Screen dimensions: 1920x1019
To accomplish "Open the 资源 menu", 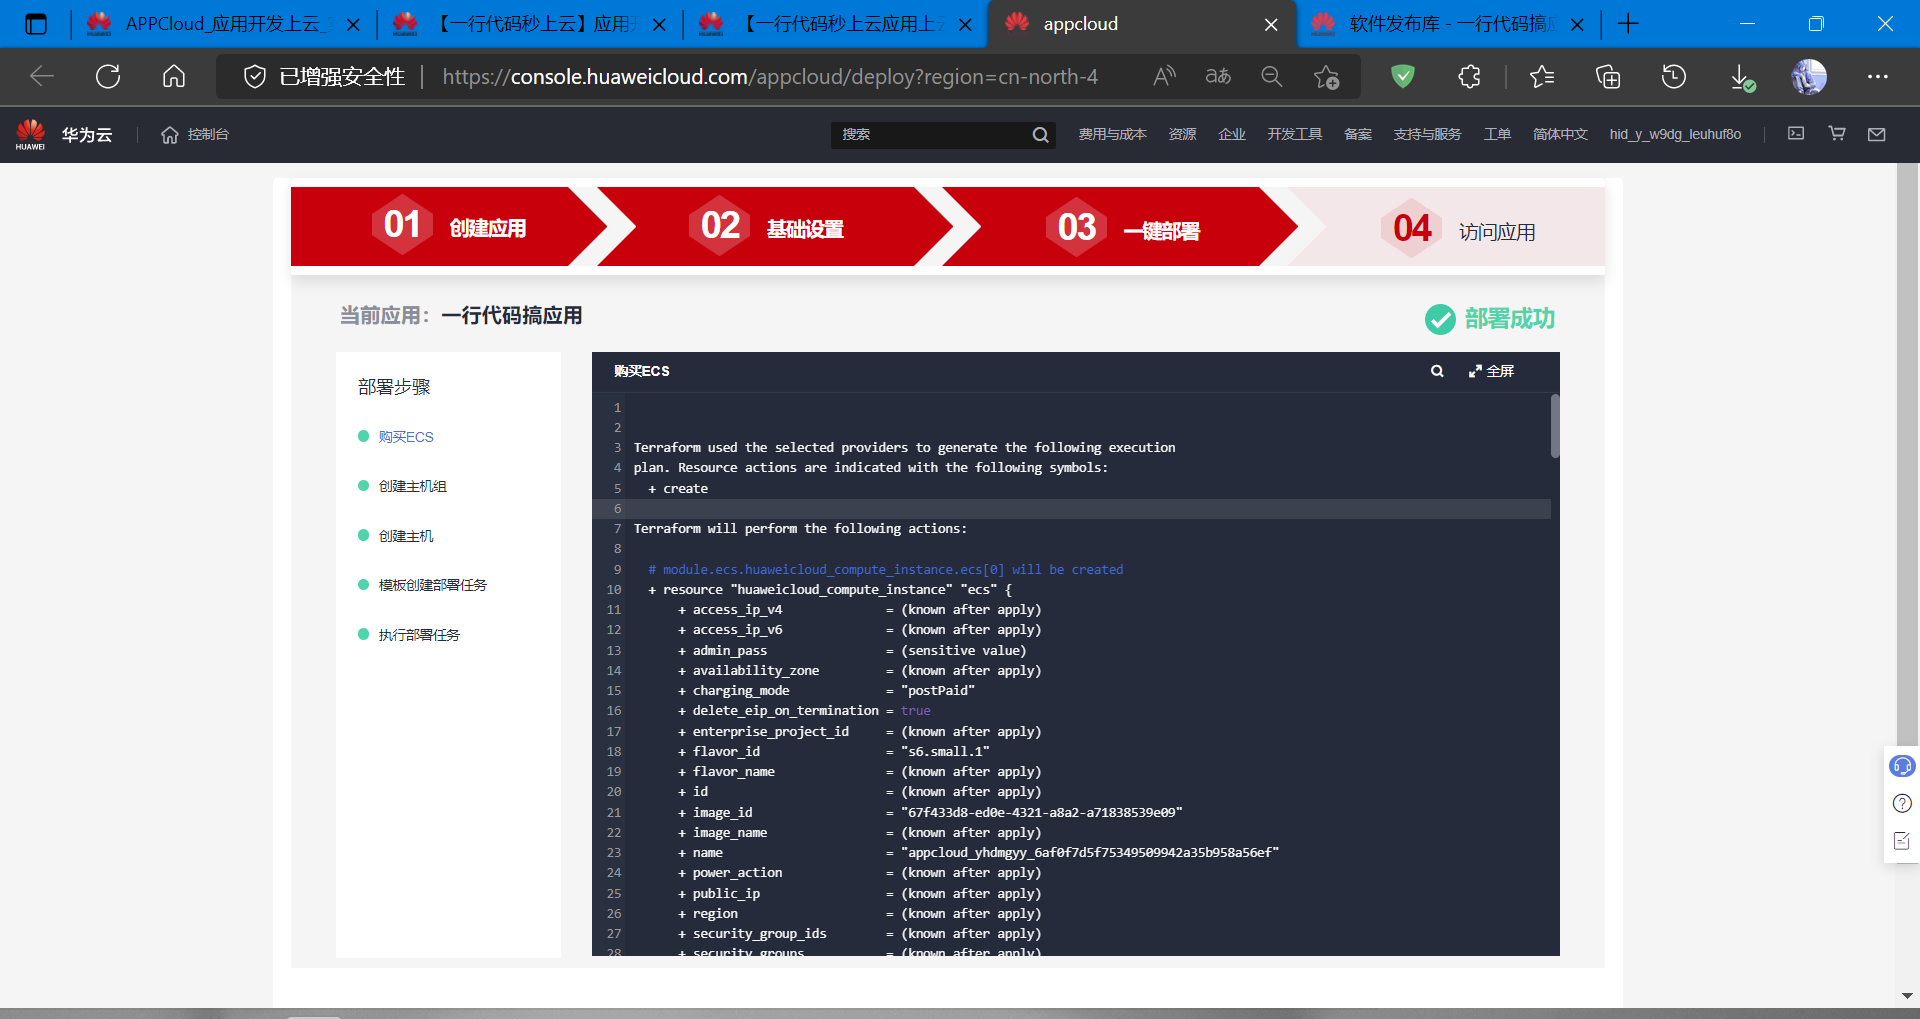I will (x=1182, y=135).
